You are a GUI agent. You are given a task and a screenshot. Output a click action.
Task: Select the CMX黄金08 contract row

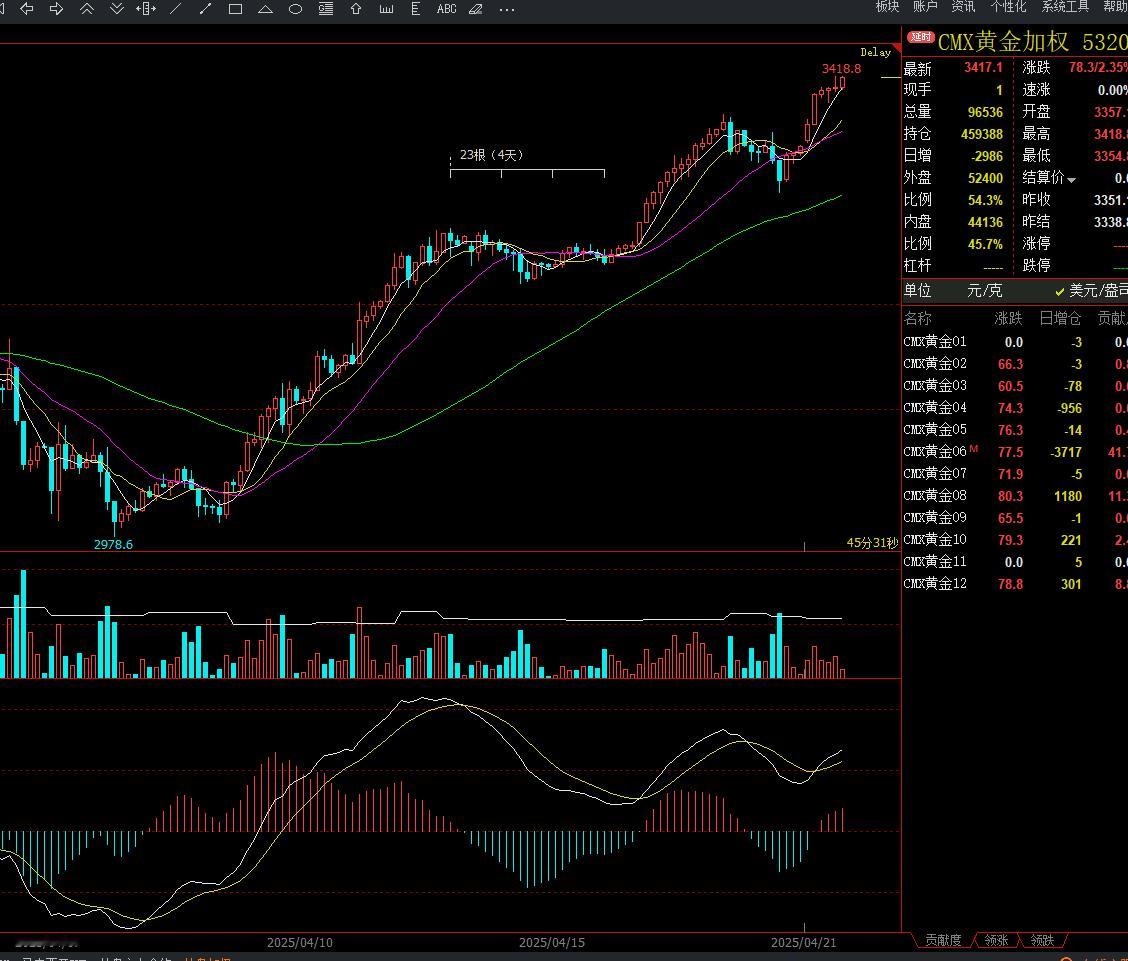pos(1015,496)
